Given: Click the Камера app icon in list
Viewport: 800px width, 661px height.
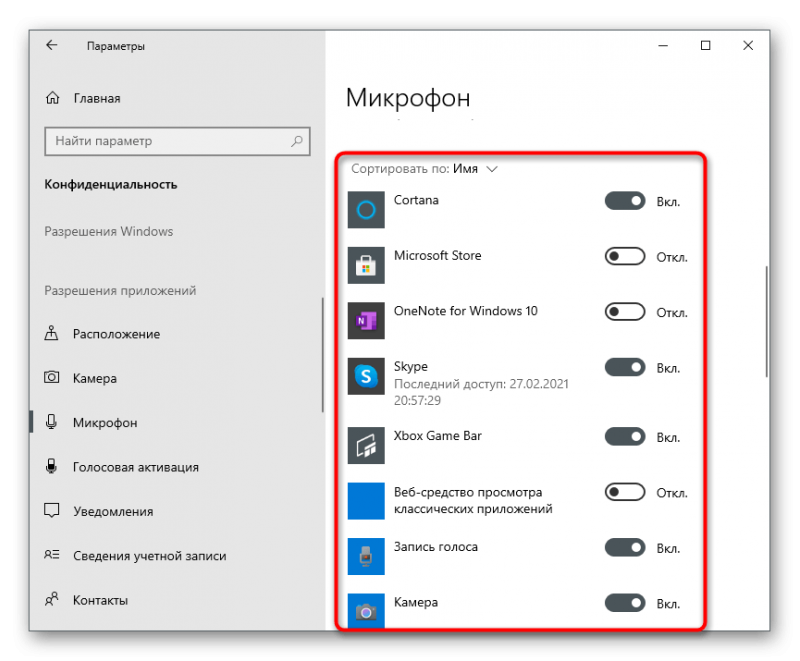Looking at the screenshot, I should click(366, 611).
